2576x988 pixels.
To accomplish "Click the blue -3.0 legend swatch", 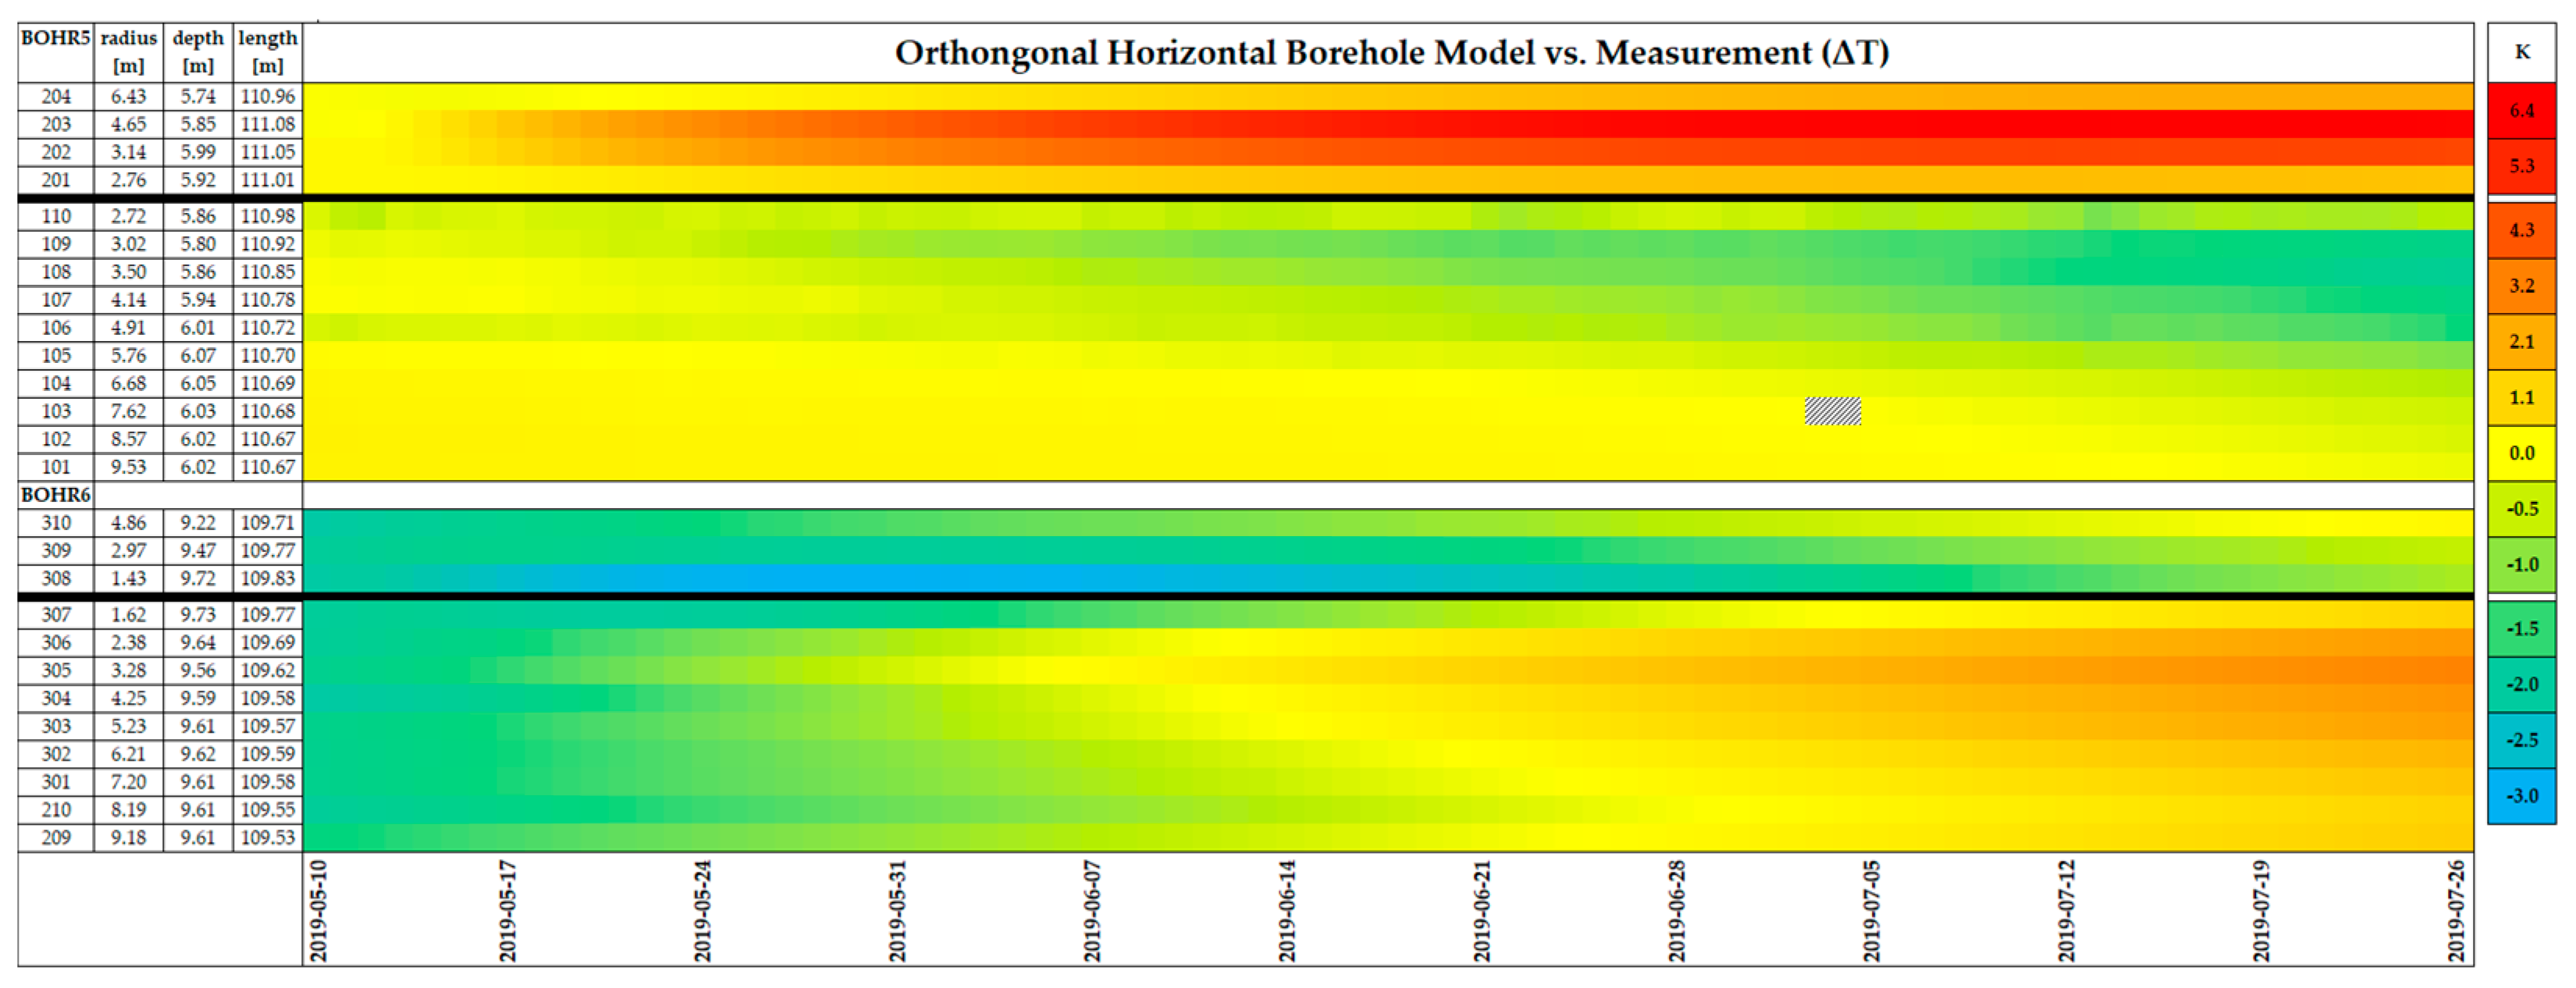I will (2521, 796).
